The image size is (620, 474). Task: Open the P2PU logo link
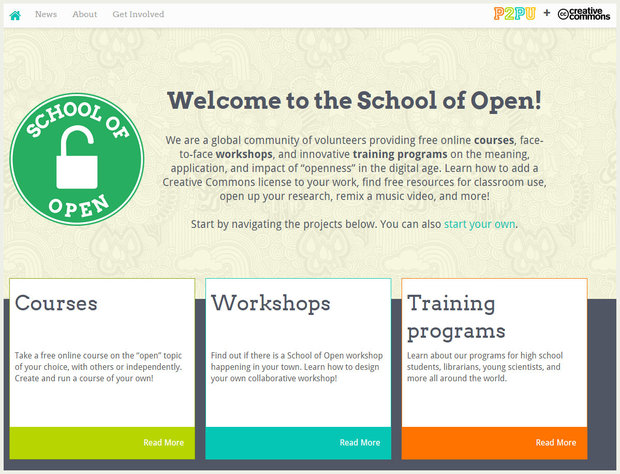click(514, 14)
